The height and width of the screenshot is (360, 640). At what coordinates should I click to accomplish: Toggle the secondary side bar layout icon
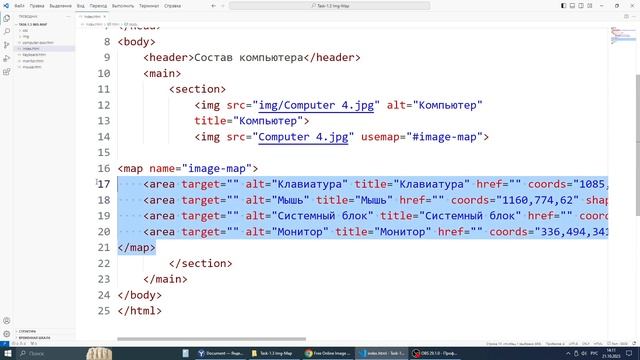[x=581, y=6]
